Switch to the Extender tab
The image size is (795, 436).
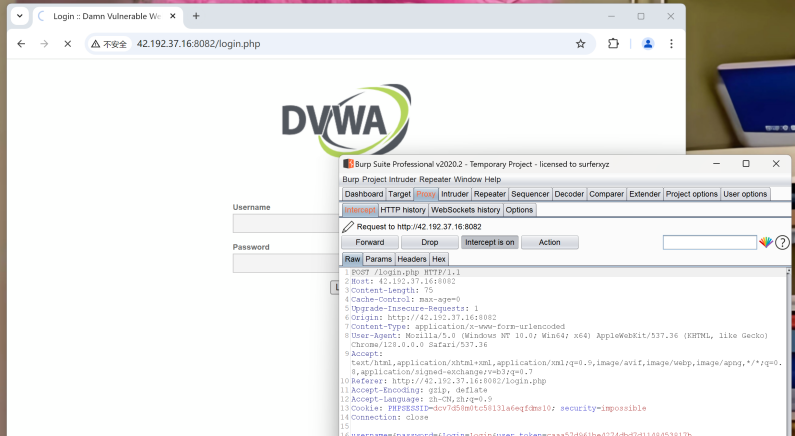[644, 194]
